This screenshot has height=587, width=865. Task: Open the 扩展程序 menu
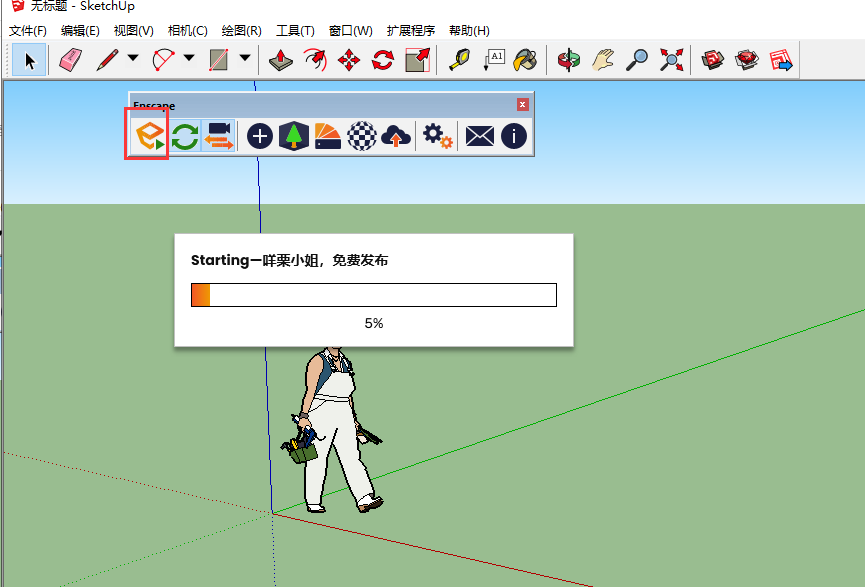click(x=411, y=30)
